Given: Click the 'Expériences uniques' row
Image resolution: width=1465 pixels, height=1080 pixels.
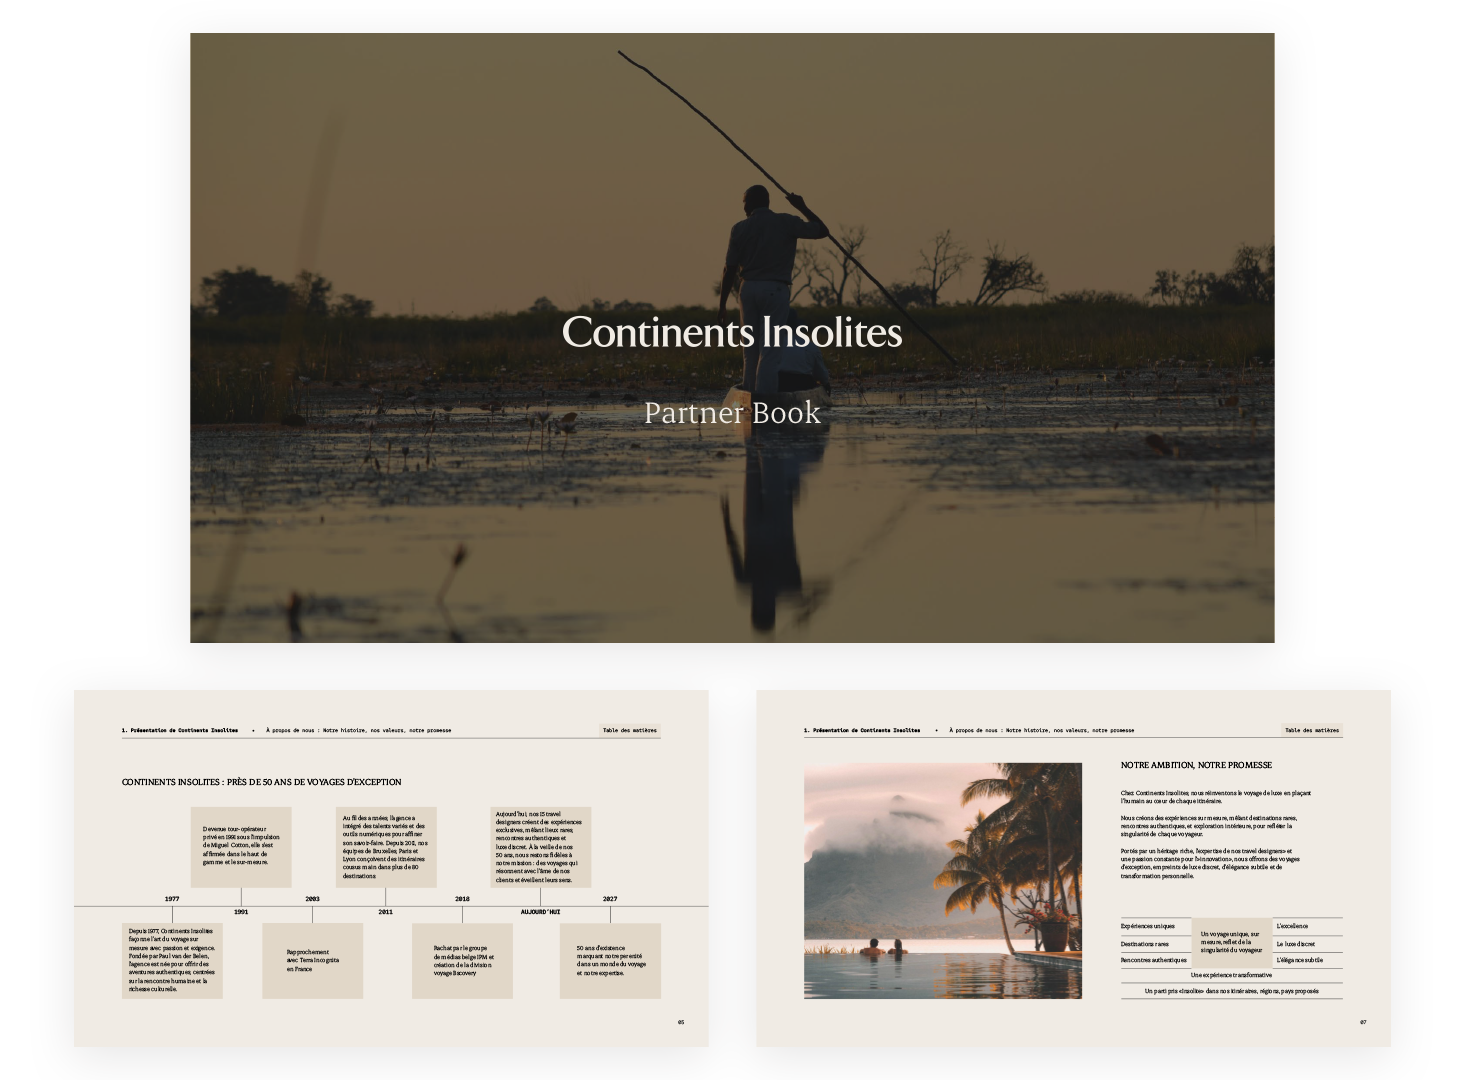Looking at the screenshot, I should [x=1148, y=926].
